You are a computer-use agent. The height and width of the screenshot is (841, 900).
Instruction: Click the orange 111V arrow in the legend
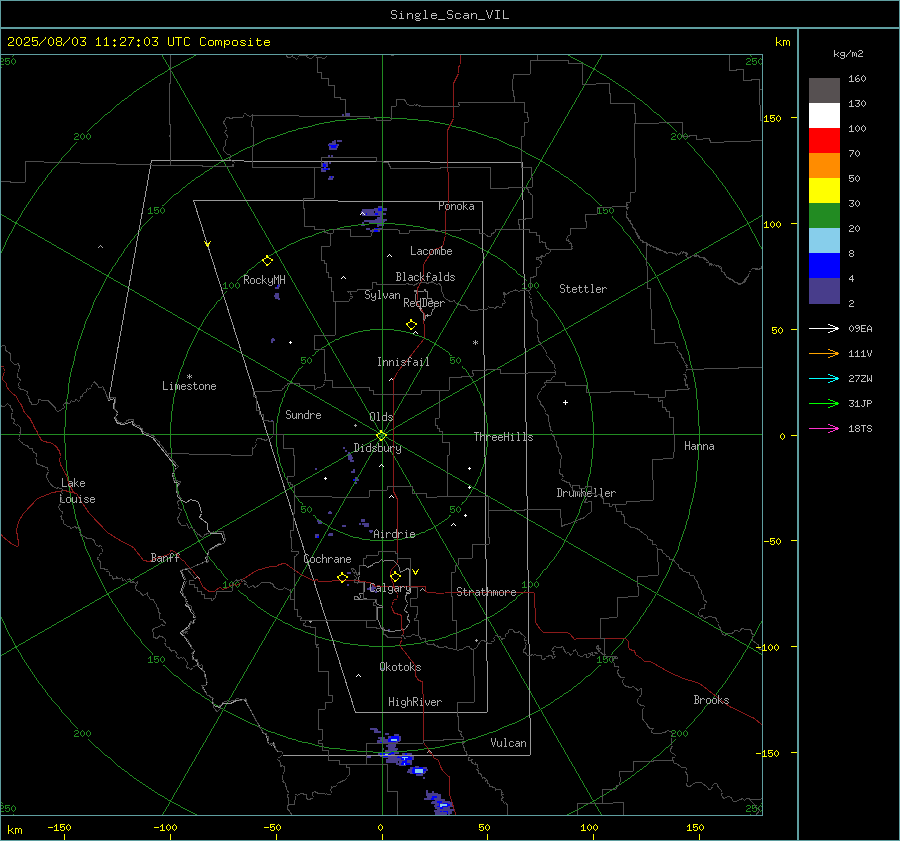tap(824, 354)
